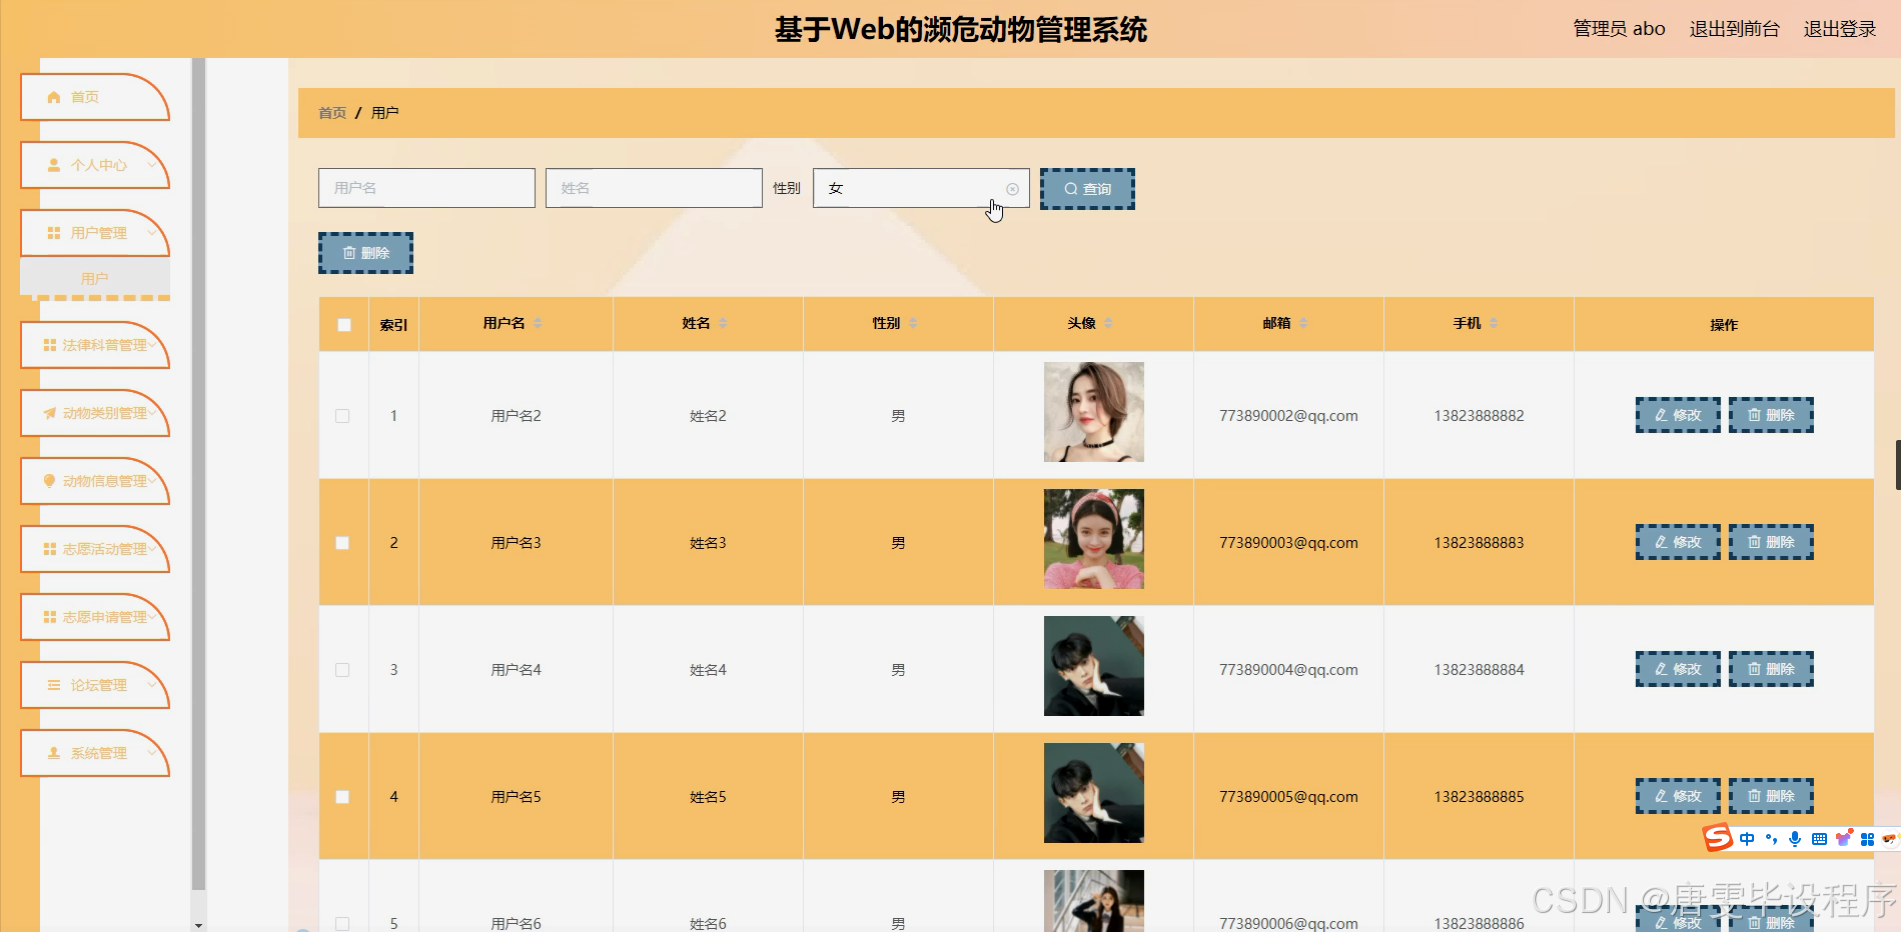Click the bulk 删除 button above the table
1901x932 pixels.
click(x=366, y=253)
